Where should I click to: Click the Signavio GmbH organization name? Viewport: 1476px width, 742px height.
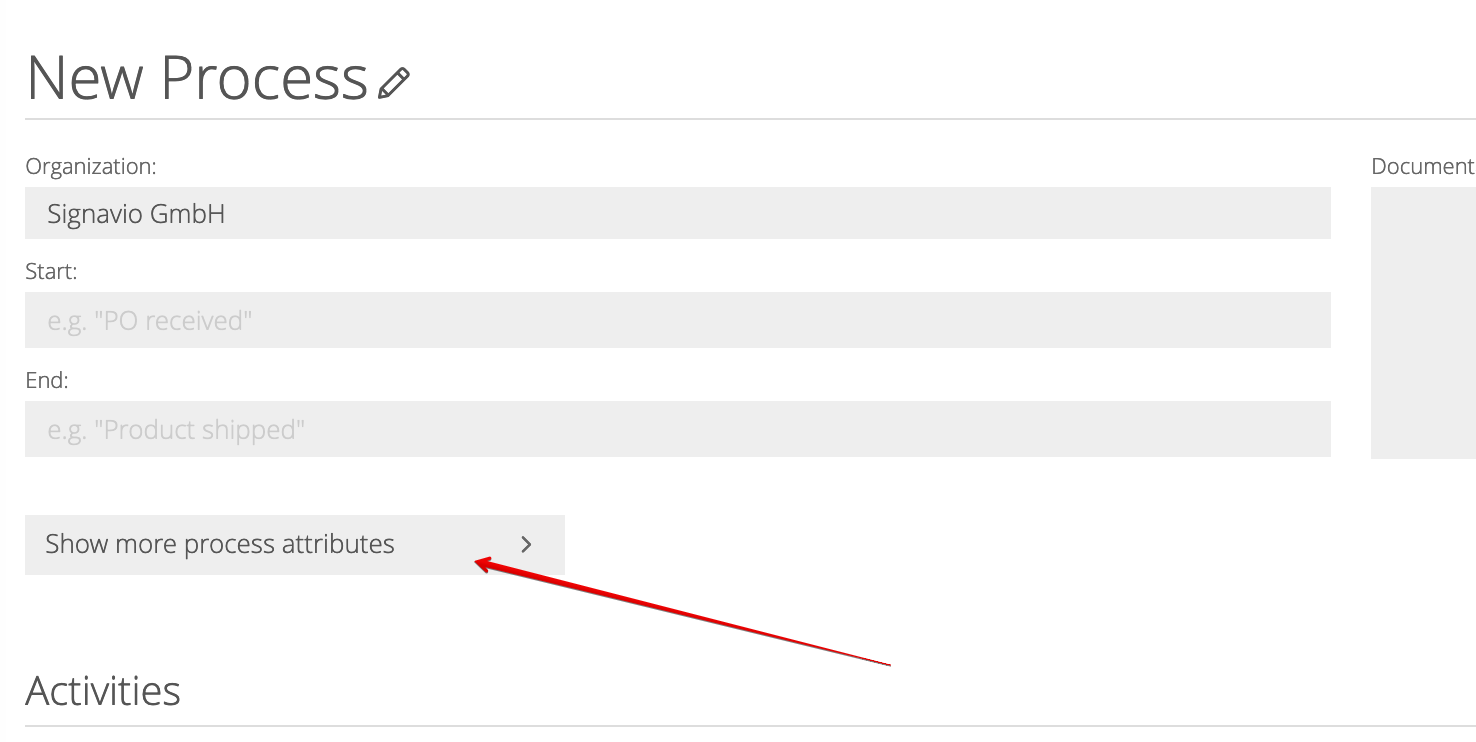136,214
